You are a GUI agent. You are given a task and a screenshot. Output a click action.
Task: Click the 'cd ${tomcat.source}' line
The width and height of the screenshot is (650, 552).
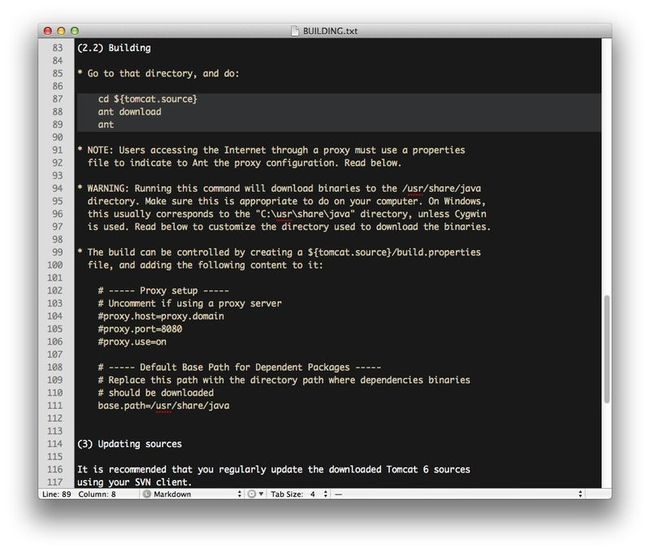[x=148, y=99]
